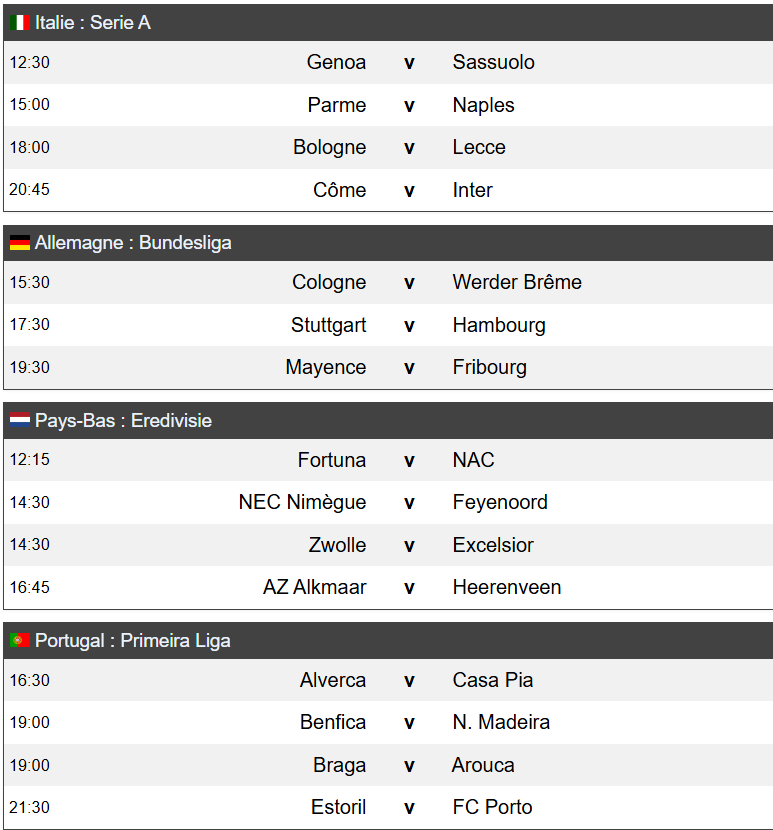The height and width of the screenshot is (830, 773).
Task: Click the Netherlands flag icon
Action: [x=19, y=421]
